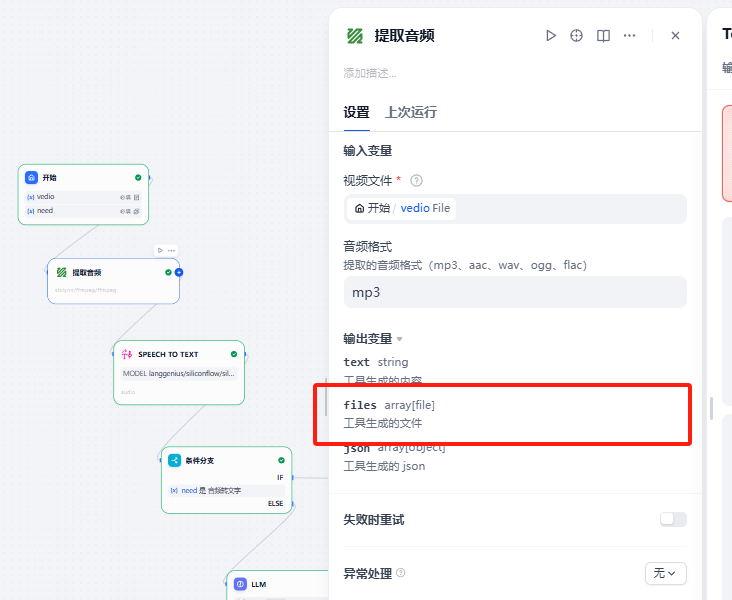The width and height of the screenshot is (732, 600).
Task: Select the SPEECH TO TEXT node
Action: click(179, 373)
